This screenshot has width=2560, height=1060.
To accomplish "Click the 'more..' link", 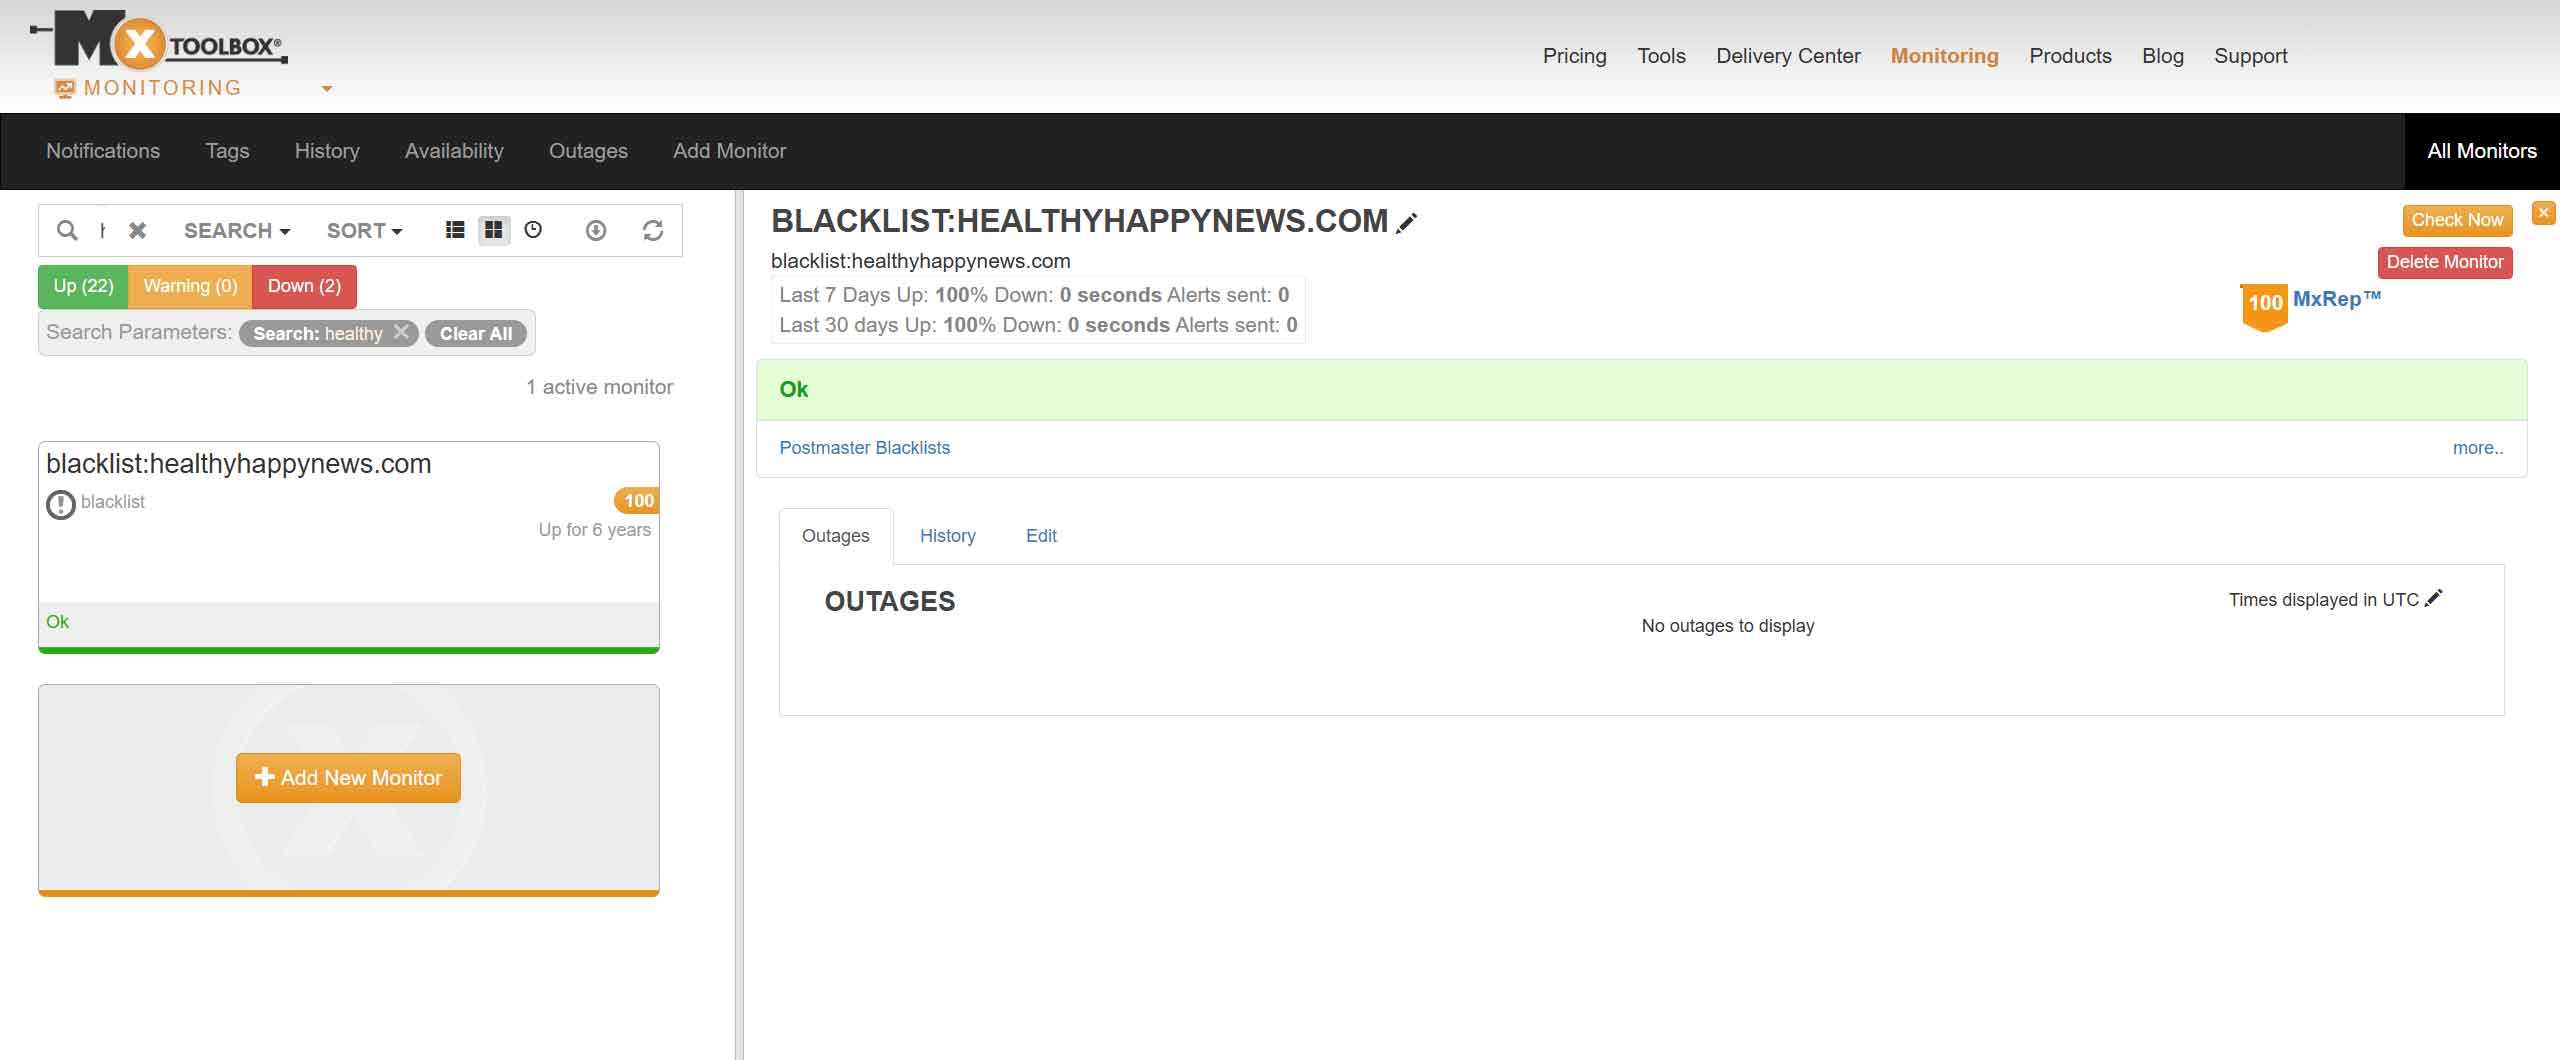I will point(2478,448).
